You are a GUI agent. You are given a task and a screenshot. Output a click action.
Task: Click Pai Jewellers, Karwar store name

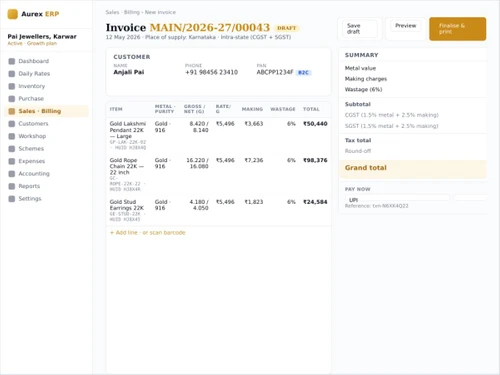click(x=42, y=37)
